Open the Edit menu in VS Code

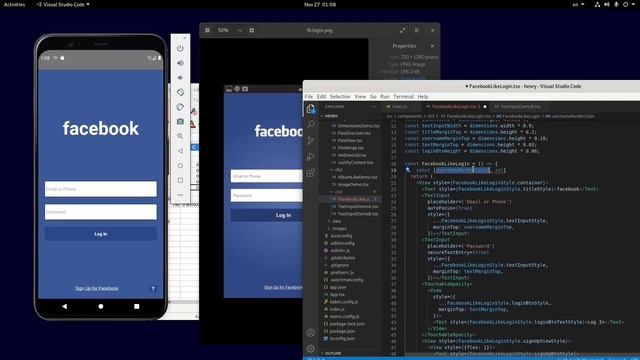[322, 97]
